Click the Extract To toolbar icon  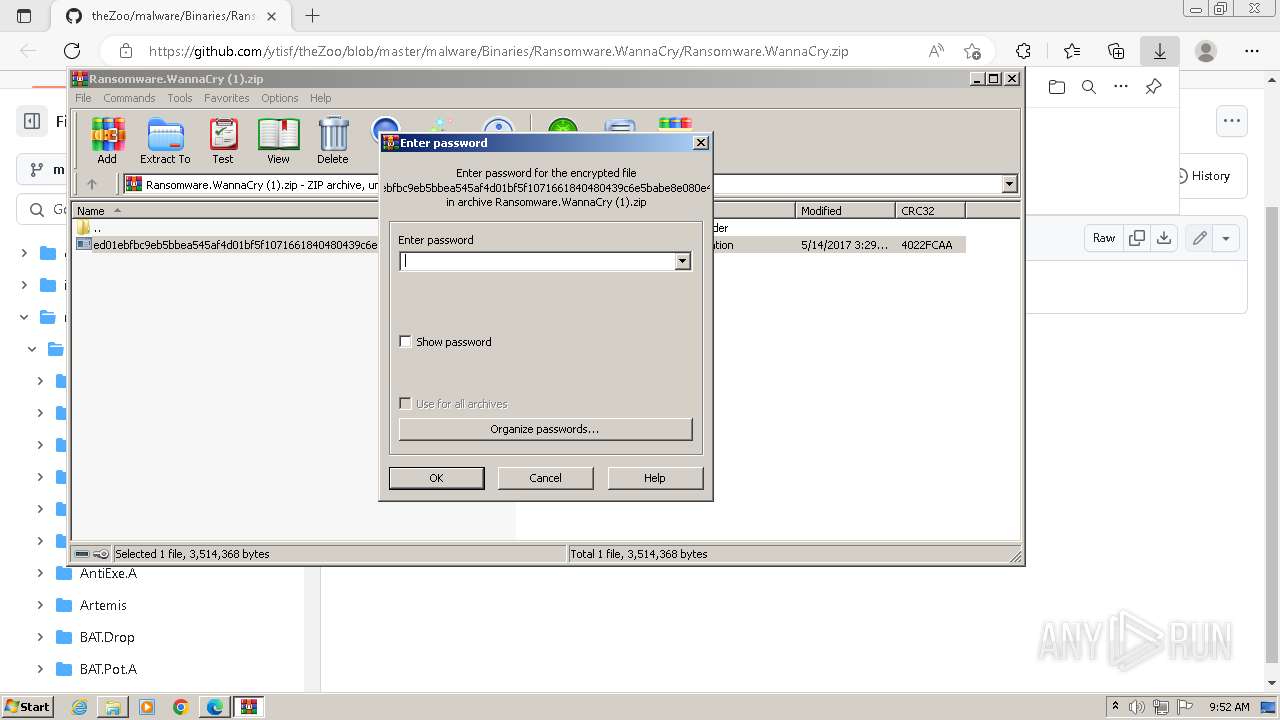coord(165,141)
